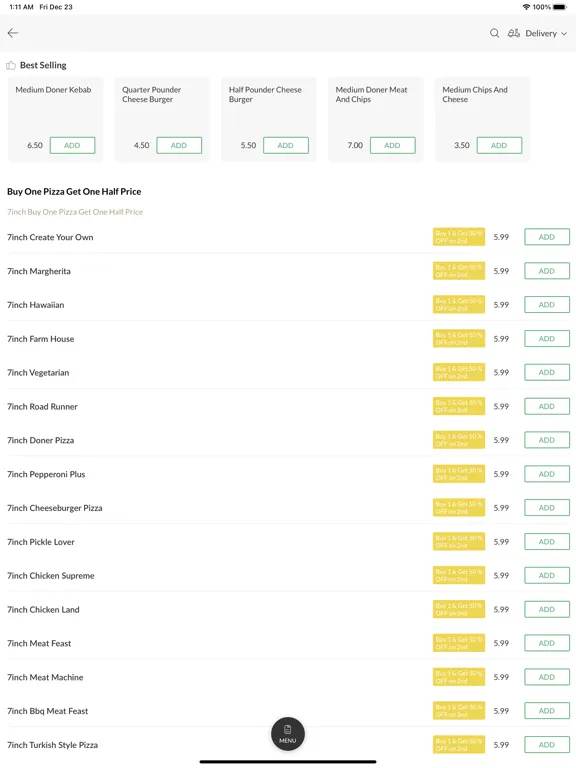This screenshot has width=576, height=768.
Task: Click the Medium Chips And Cheese card
Action: coord(482,119)
